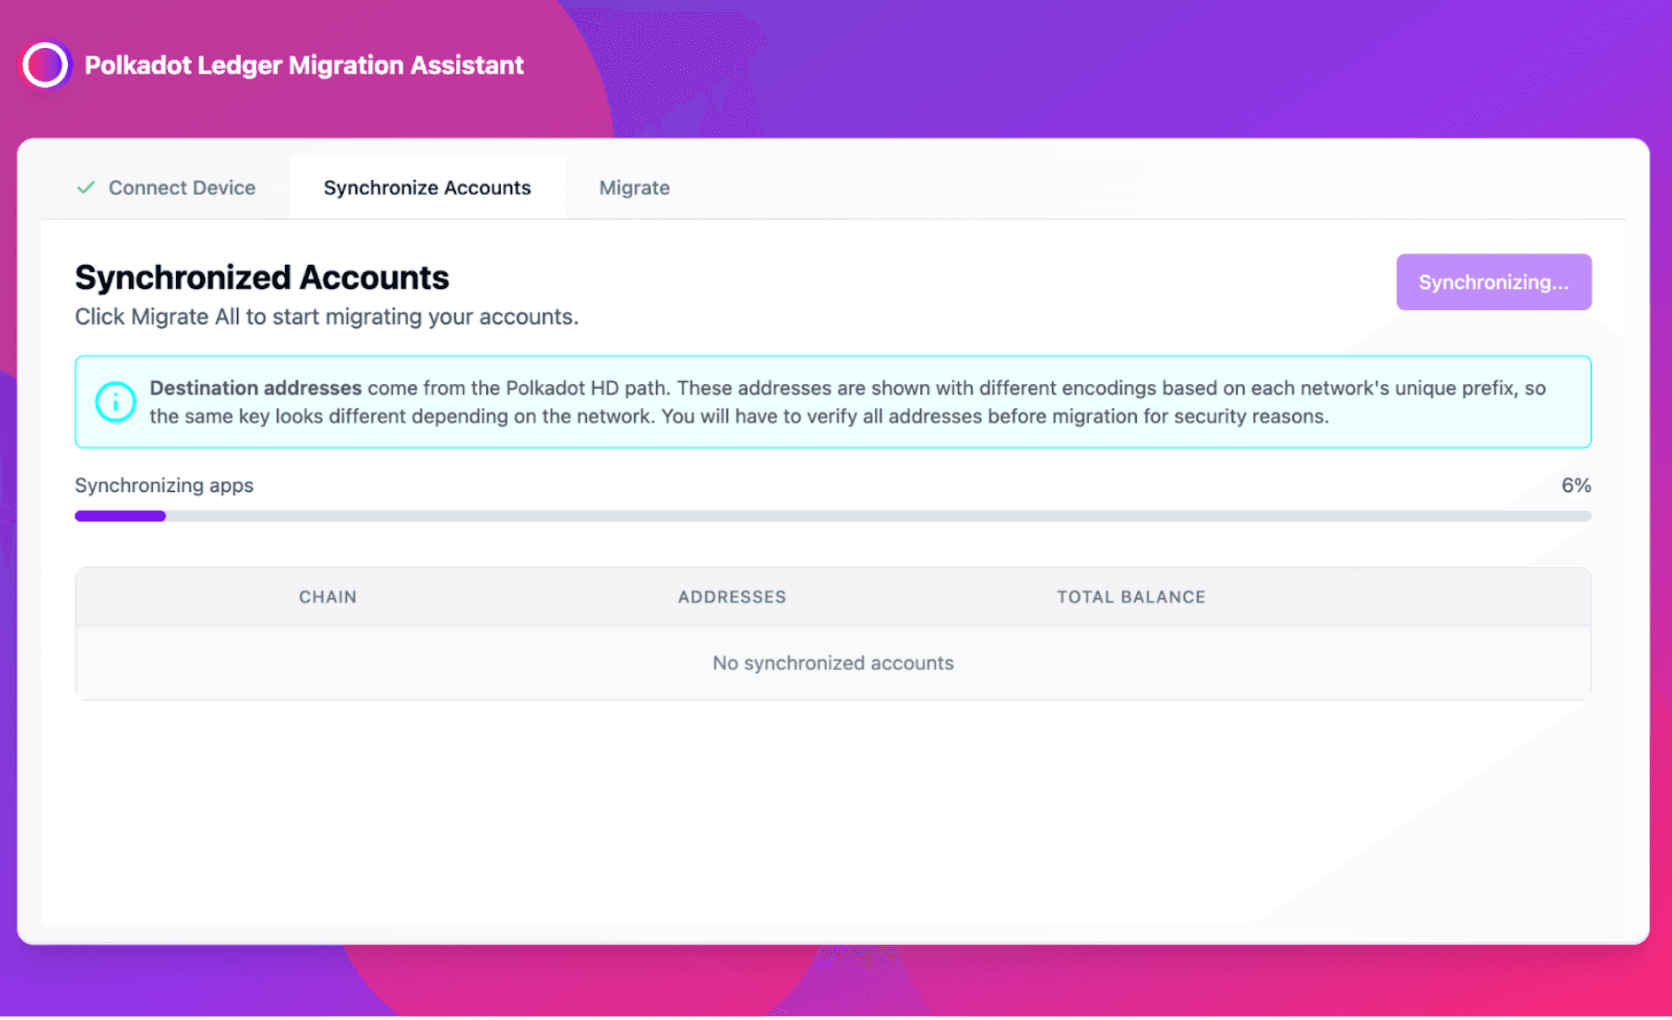Click the Synchronized Accounts heading
Image resolution: width=1672 pixels, height=1020 pixels.
262,278
